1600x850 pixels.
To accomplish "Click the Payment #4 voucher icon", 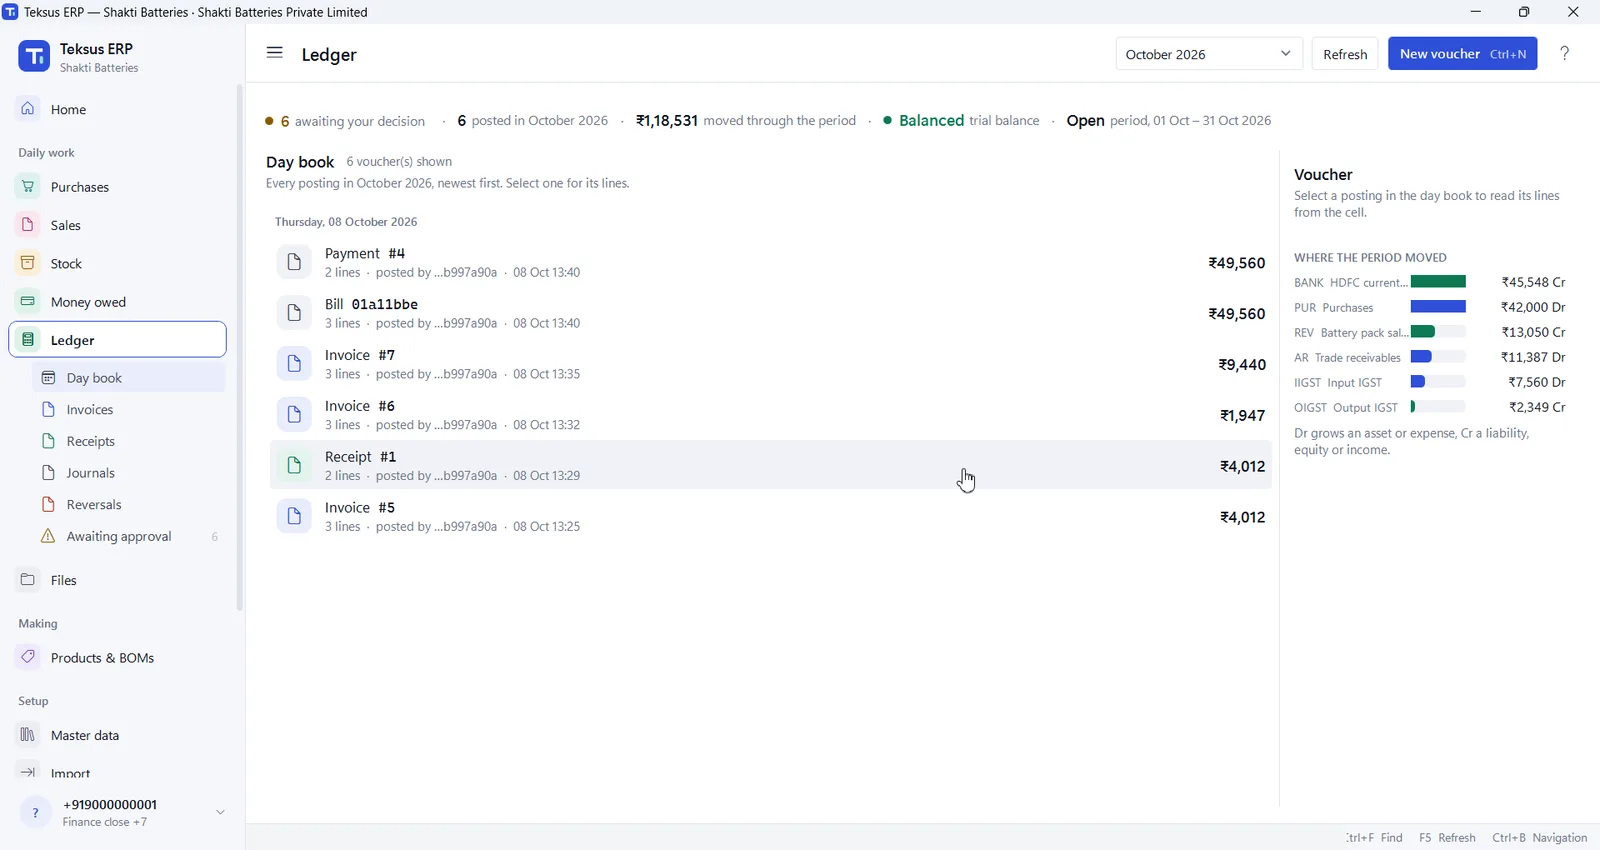I will click(x=294, y=262).
